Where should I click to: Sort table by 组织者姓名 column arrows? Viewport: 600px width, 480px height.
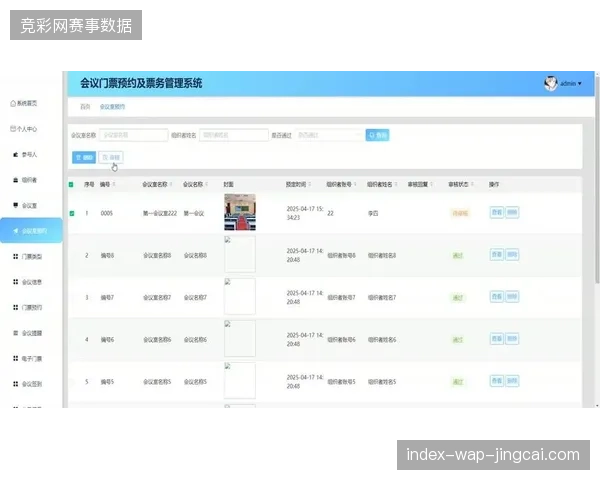[x=396, y=184]
